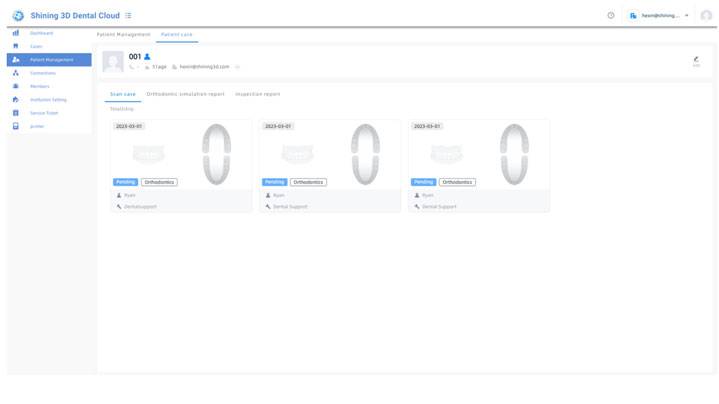Click the date label on the middle scan card

pyautogui.click(x=278, y=126)
